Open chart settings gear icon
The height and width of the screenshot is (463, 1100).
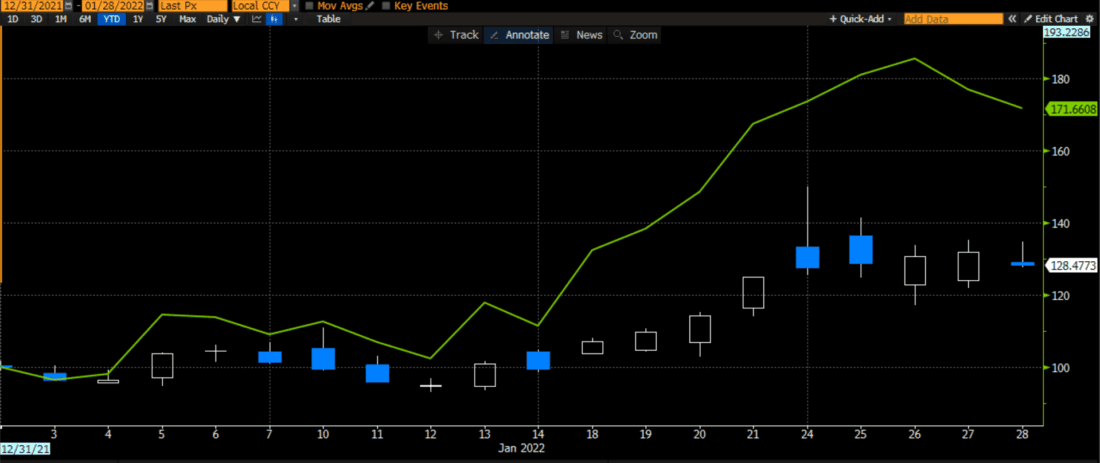click(x=1089, y=19)
